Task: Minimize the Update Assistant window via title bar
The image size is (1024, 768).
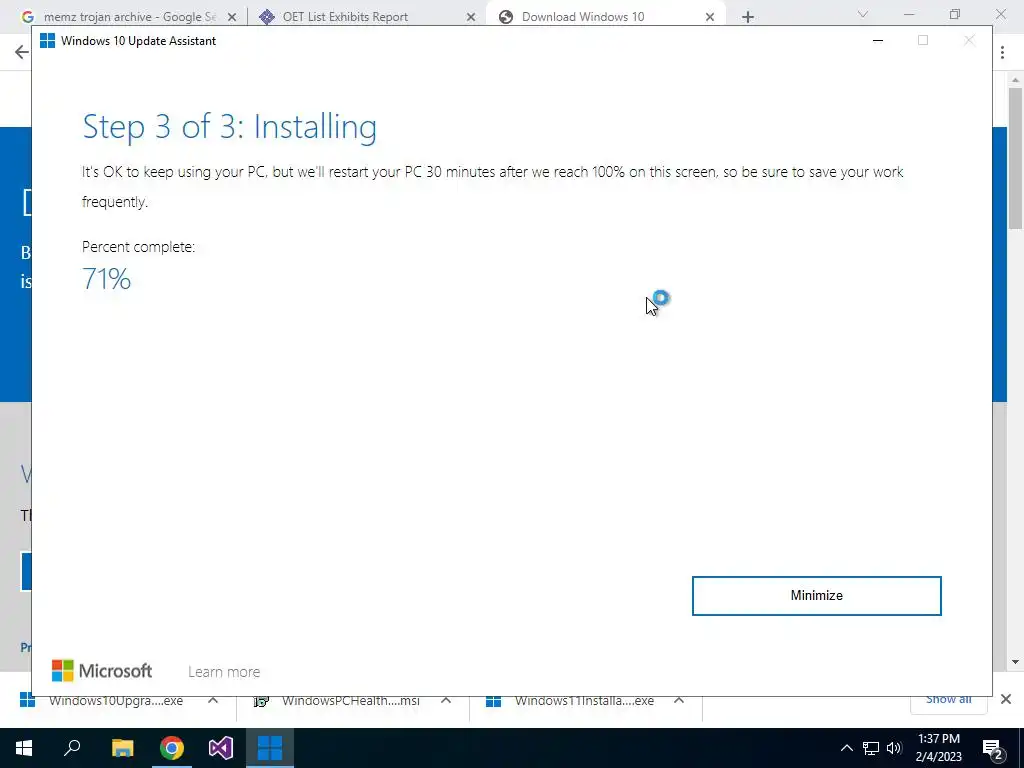Action: [878, 40]
